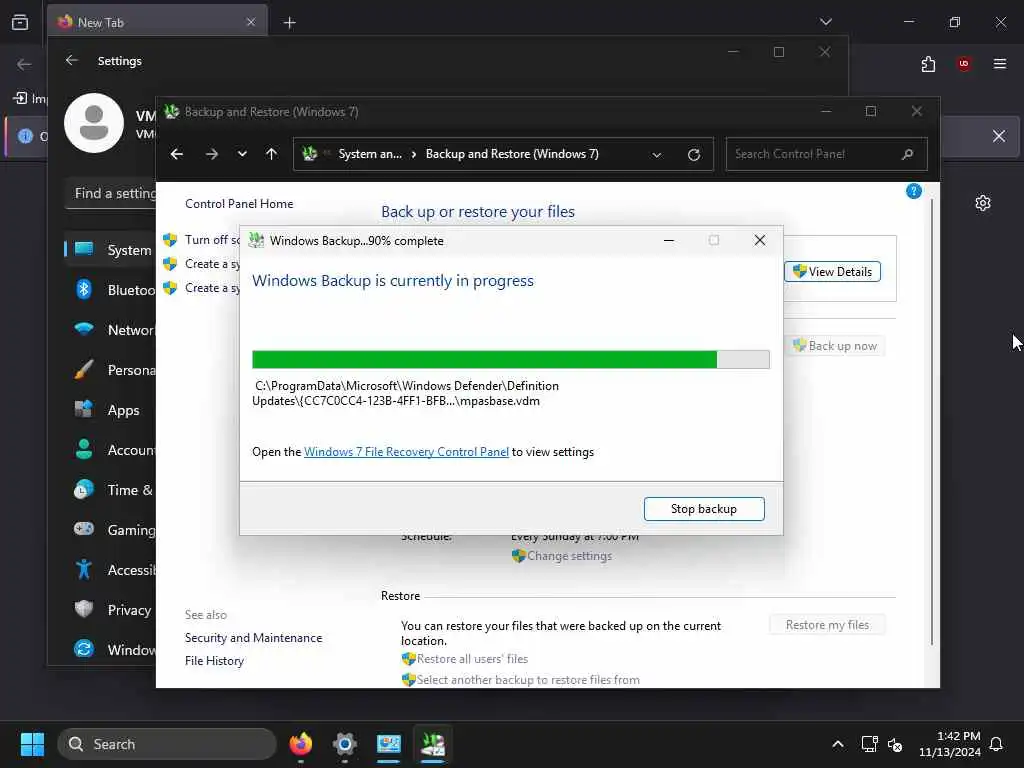The width and height of the screenshot is (1024, 768).
Task: Click the backup progress bar
Action: point(511,359)
